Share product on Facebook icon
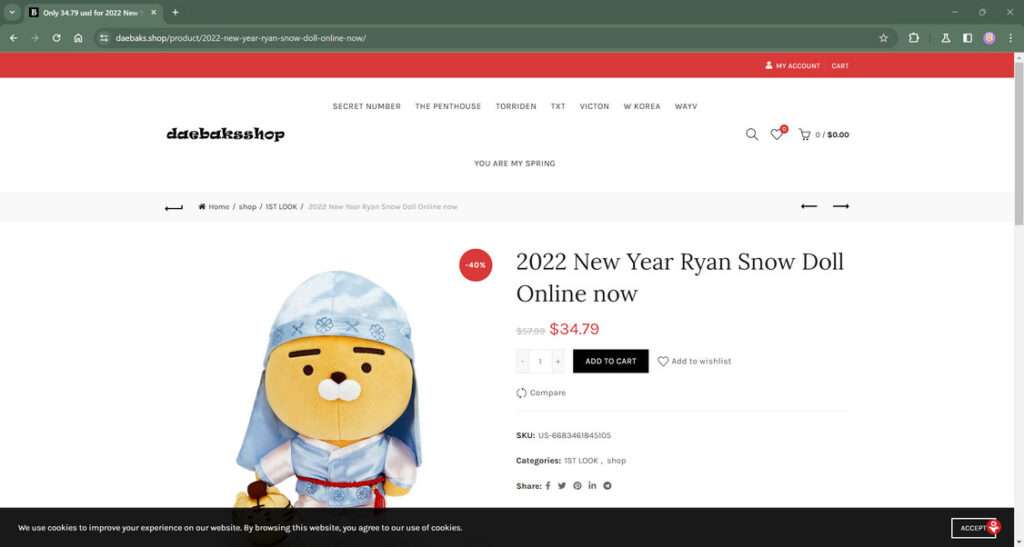The image size is (1024, 547). 548,486
